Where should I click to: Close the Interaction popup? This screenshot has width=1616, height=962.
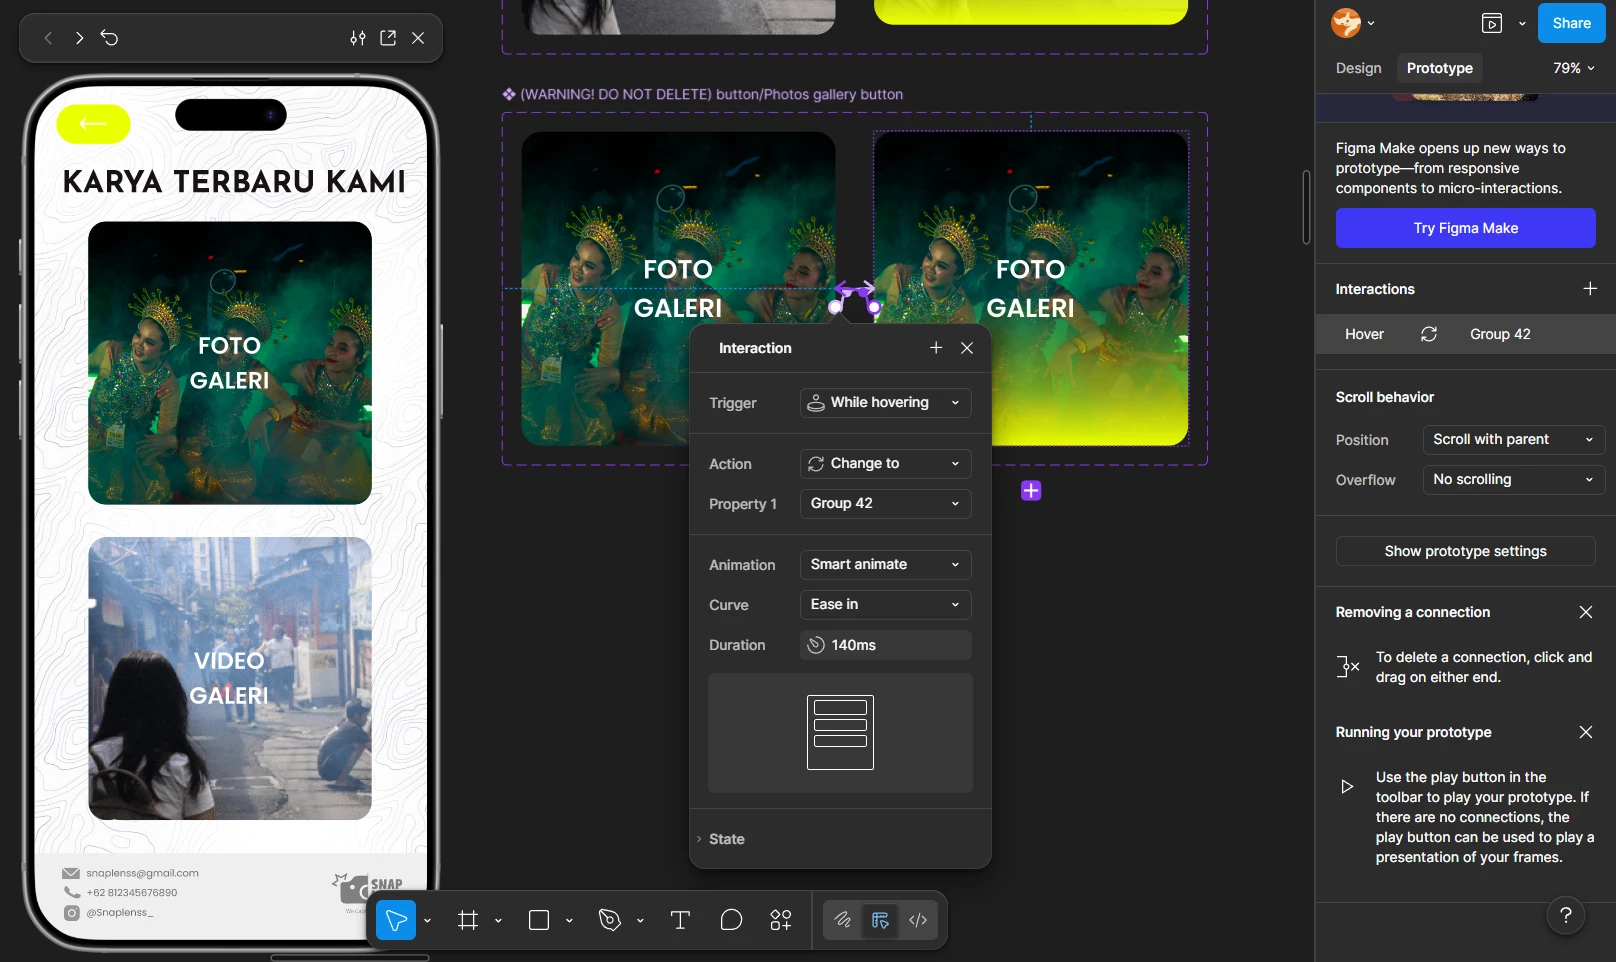pyautogui.click(x=967, y=348)
